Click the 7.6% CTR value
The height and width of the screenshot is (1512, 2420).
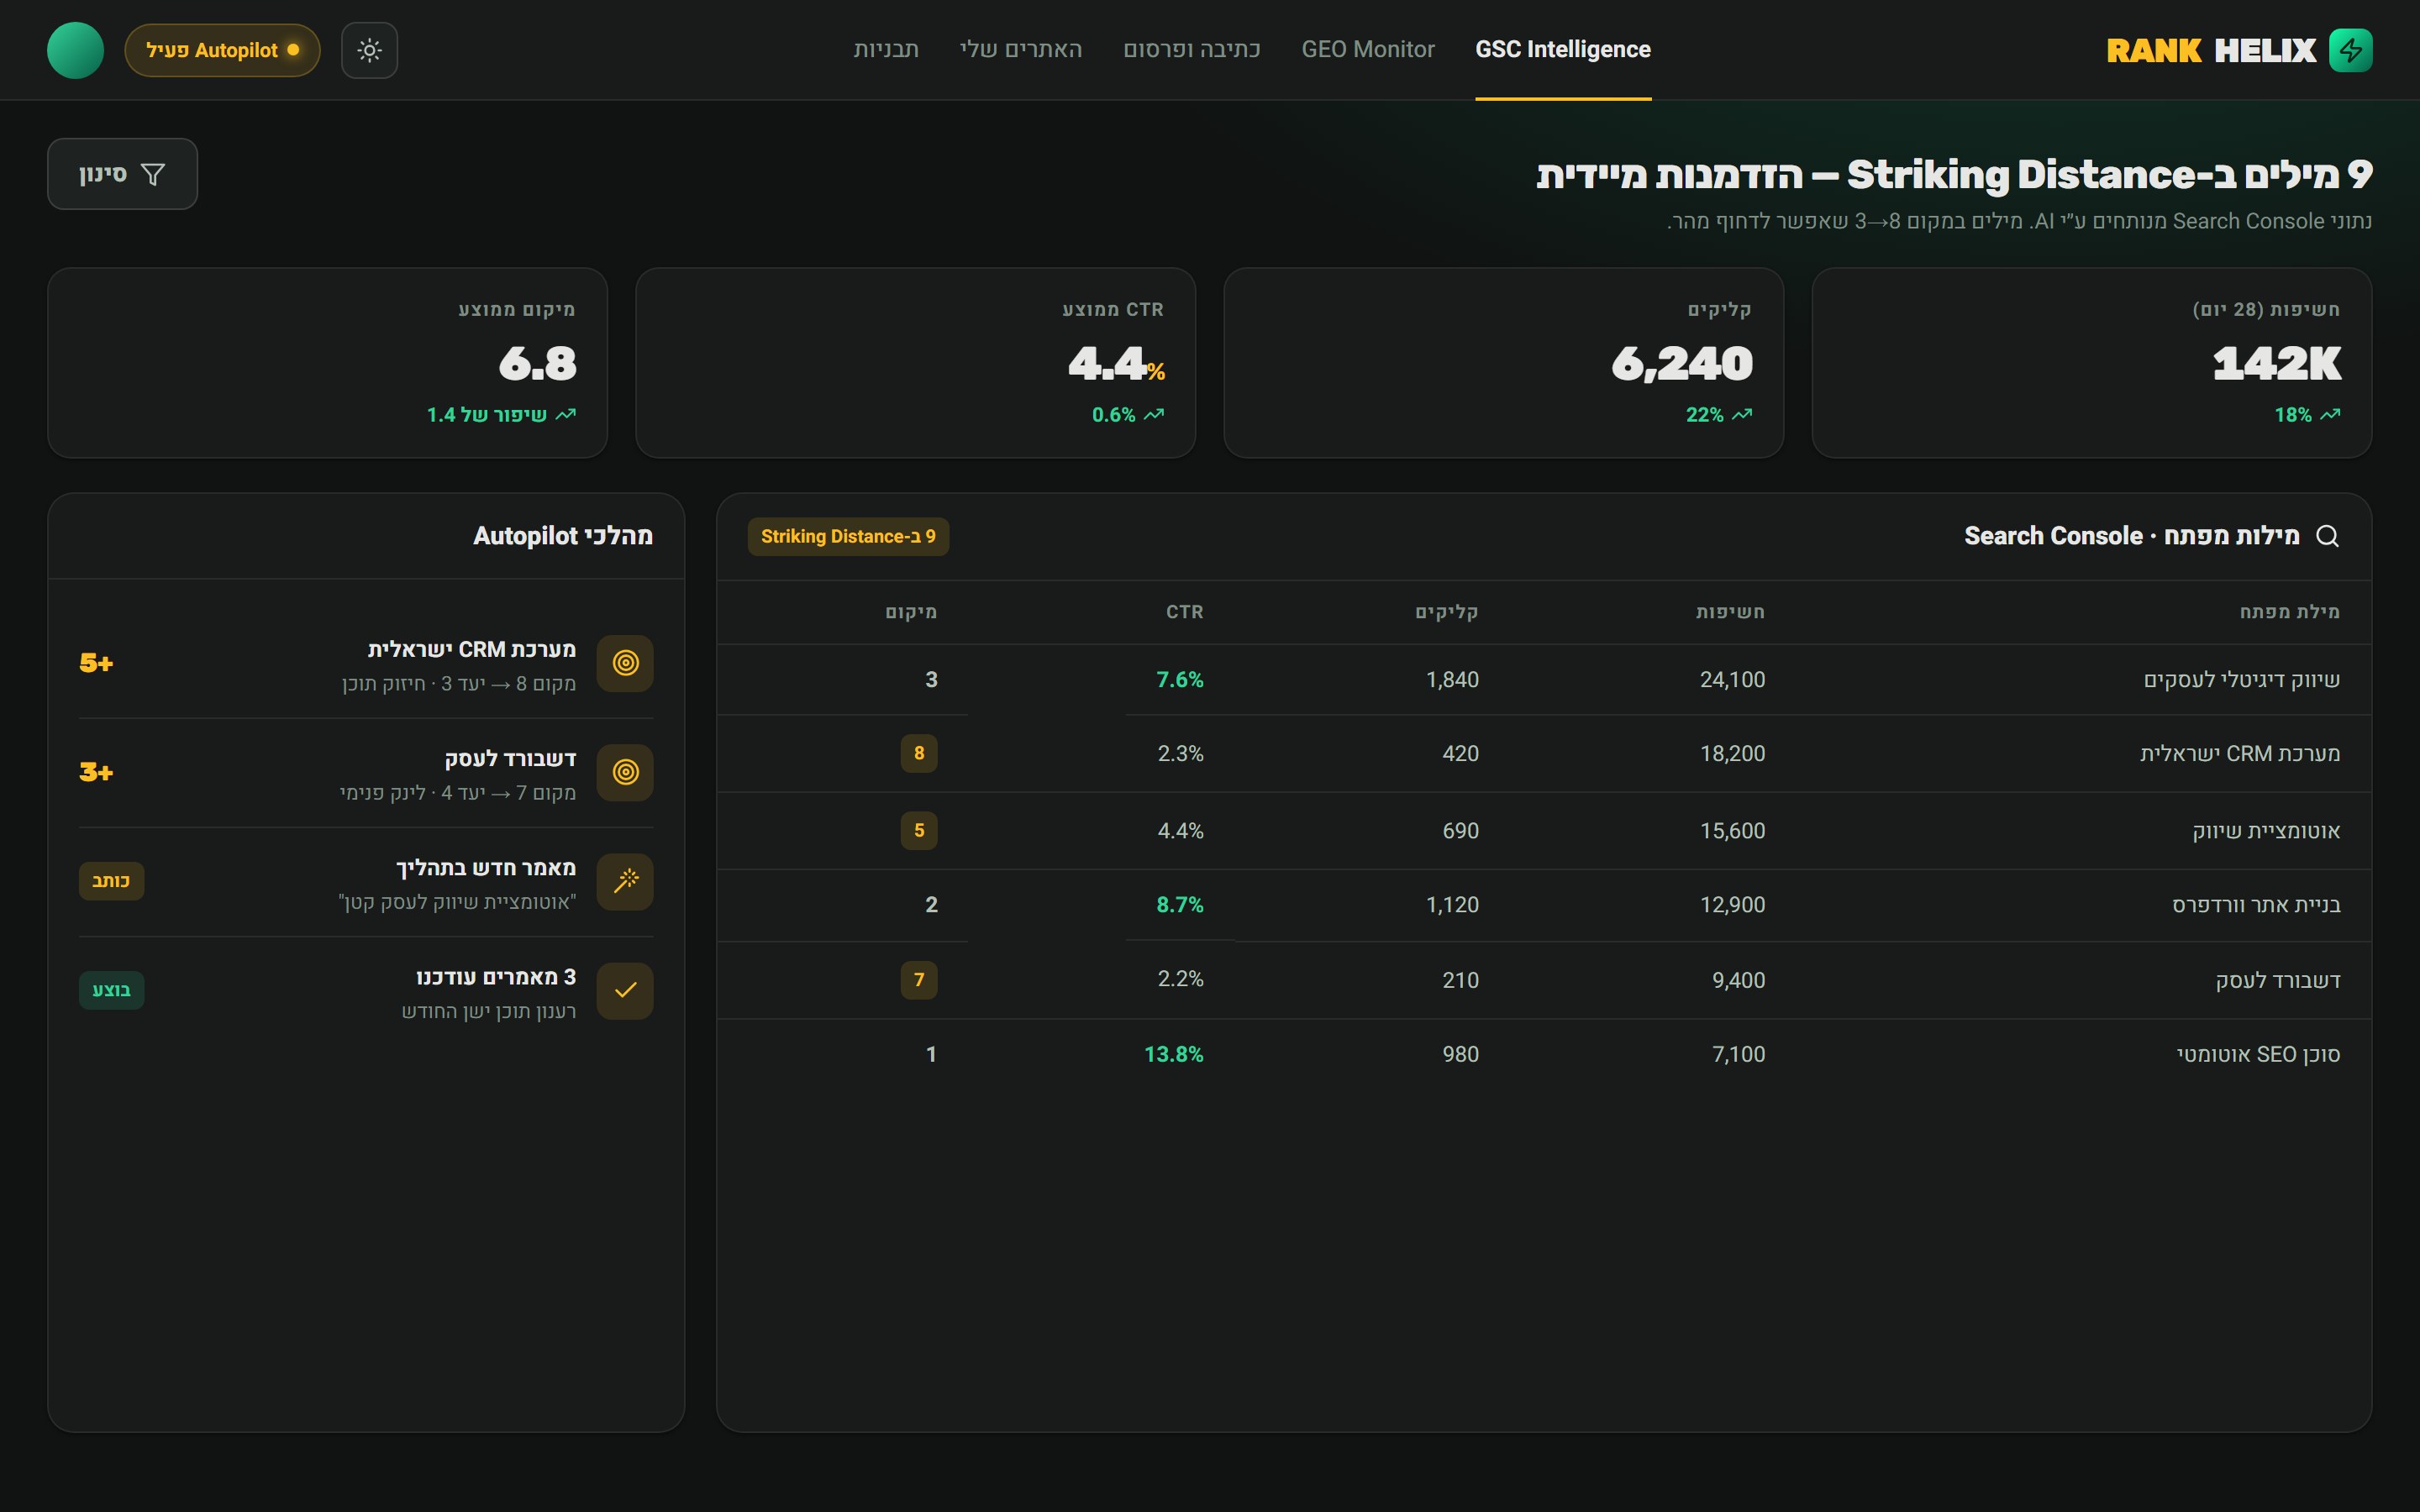[x=1180, y=680]
